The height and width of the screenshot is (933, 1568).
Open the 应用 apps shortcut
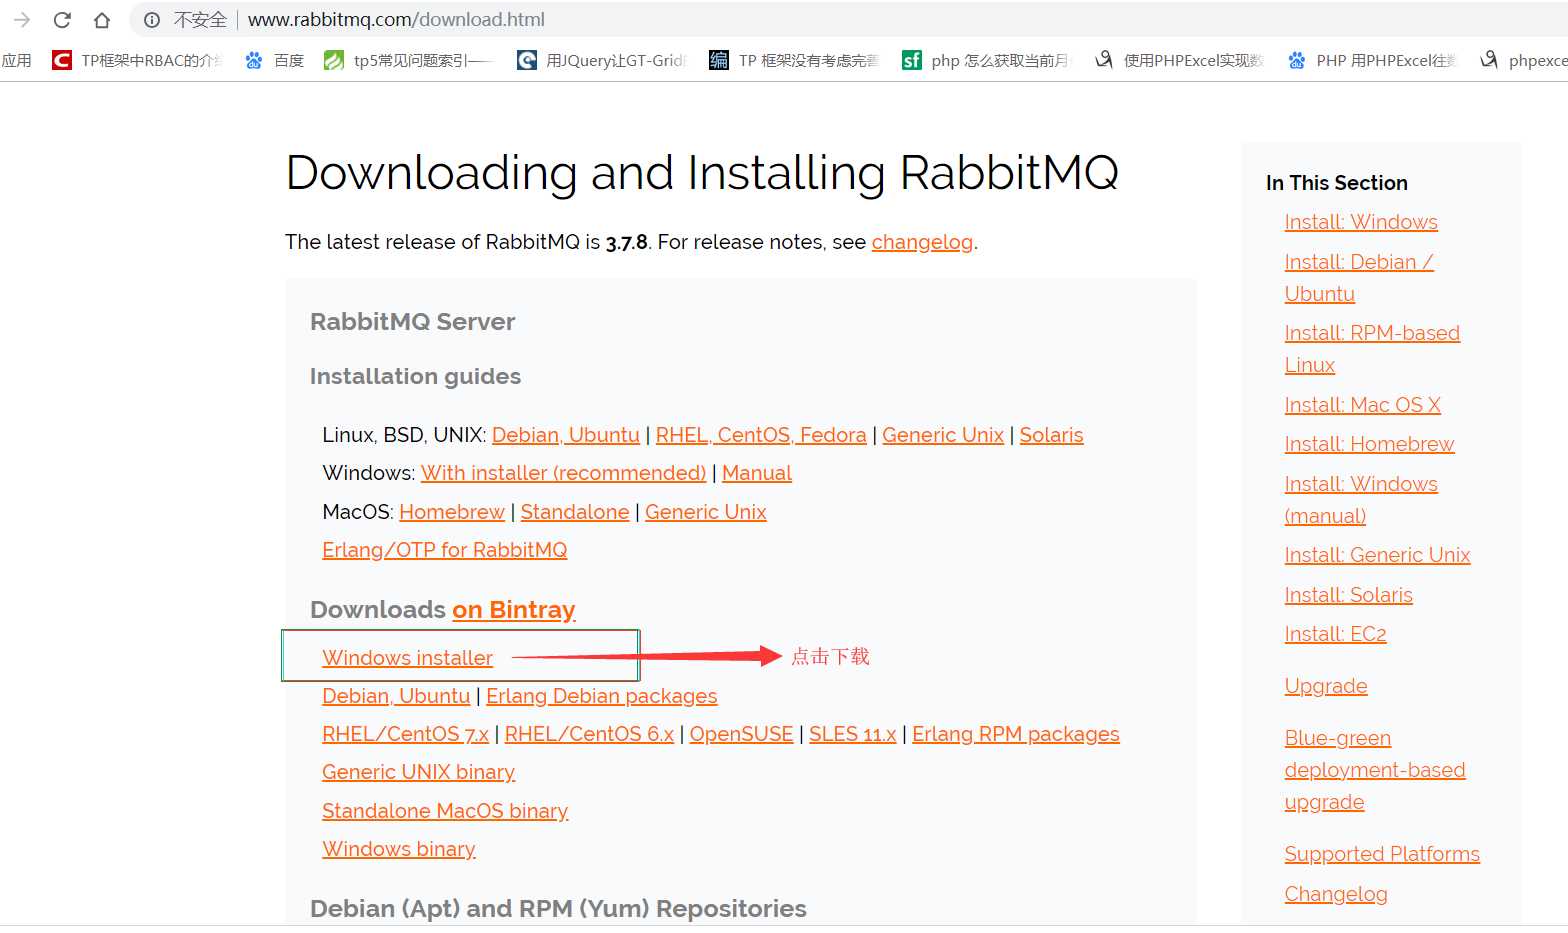coord(16,61)
